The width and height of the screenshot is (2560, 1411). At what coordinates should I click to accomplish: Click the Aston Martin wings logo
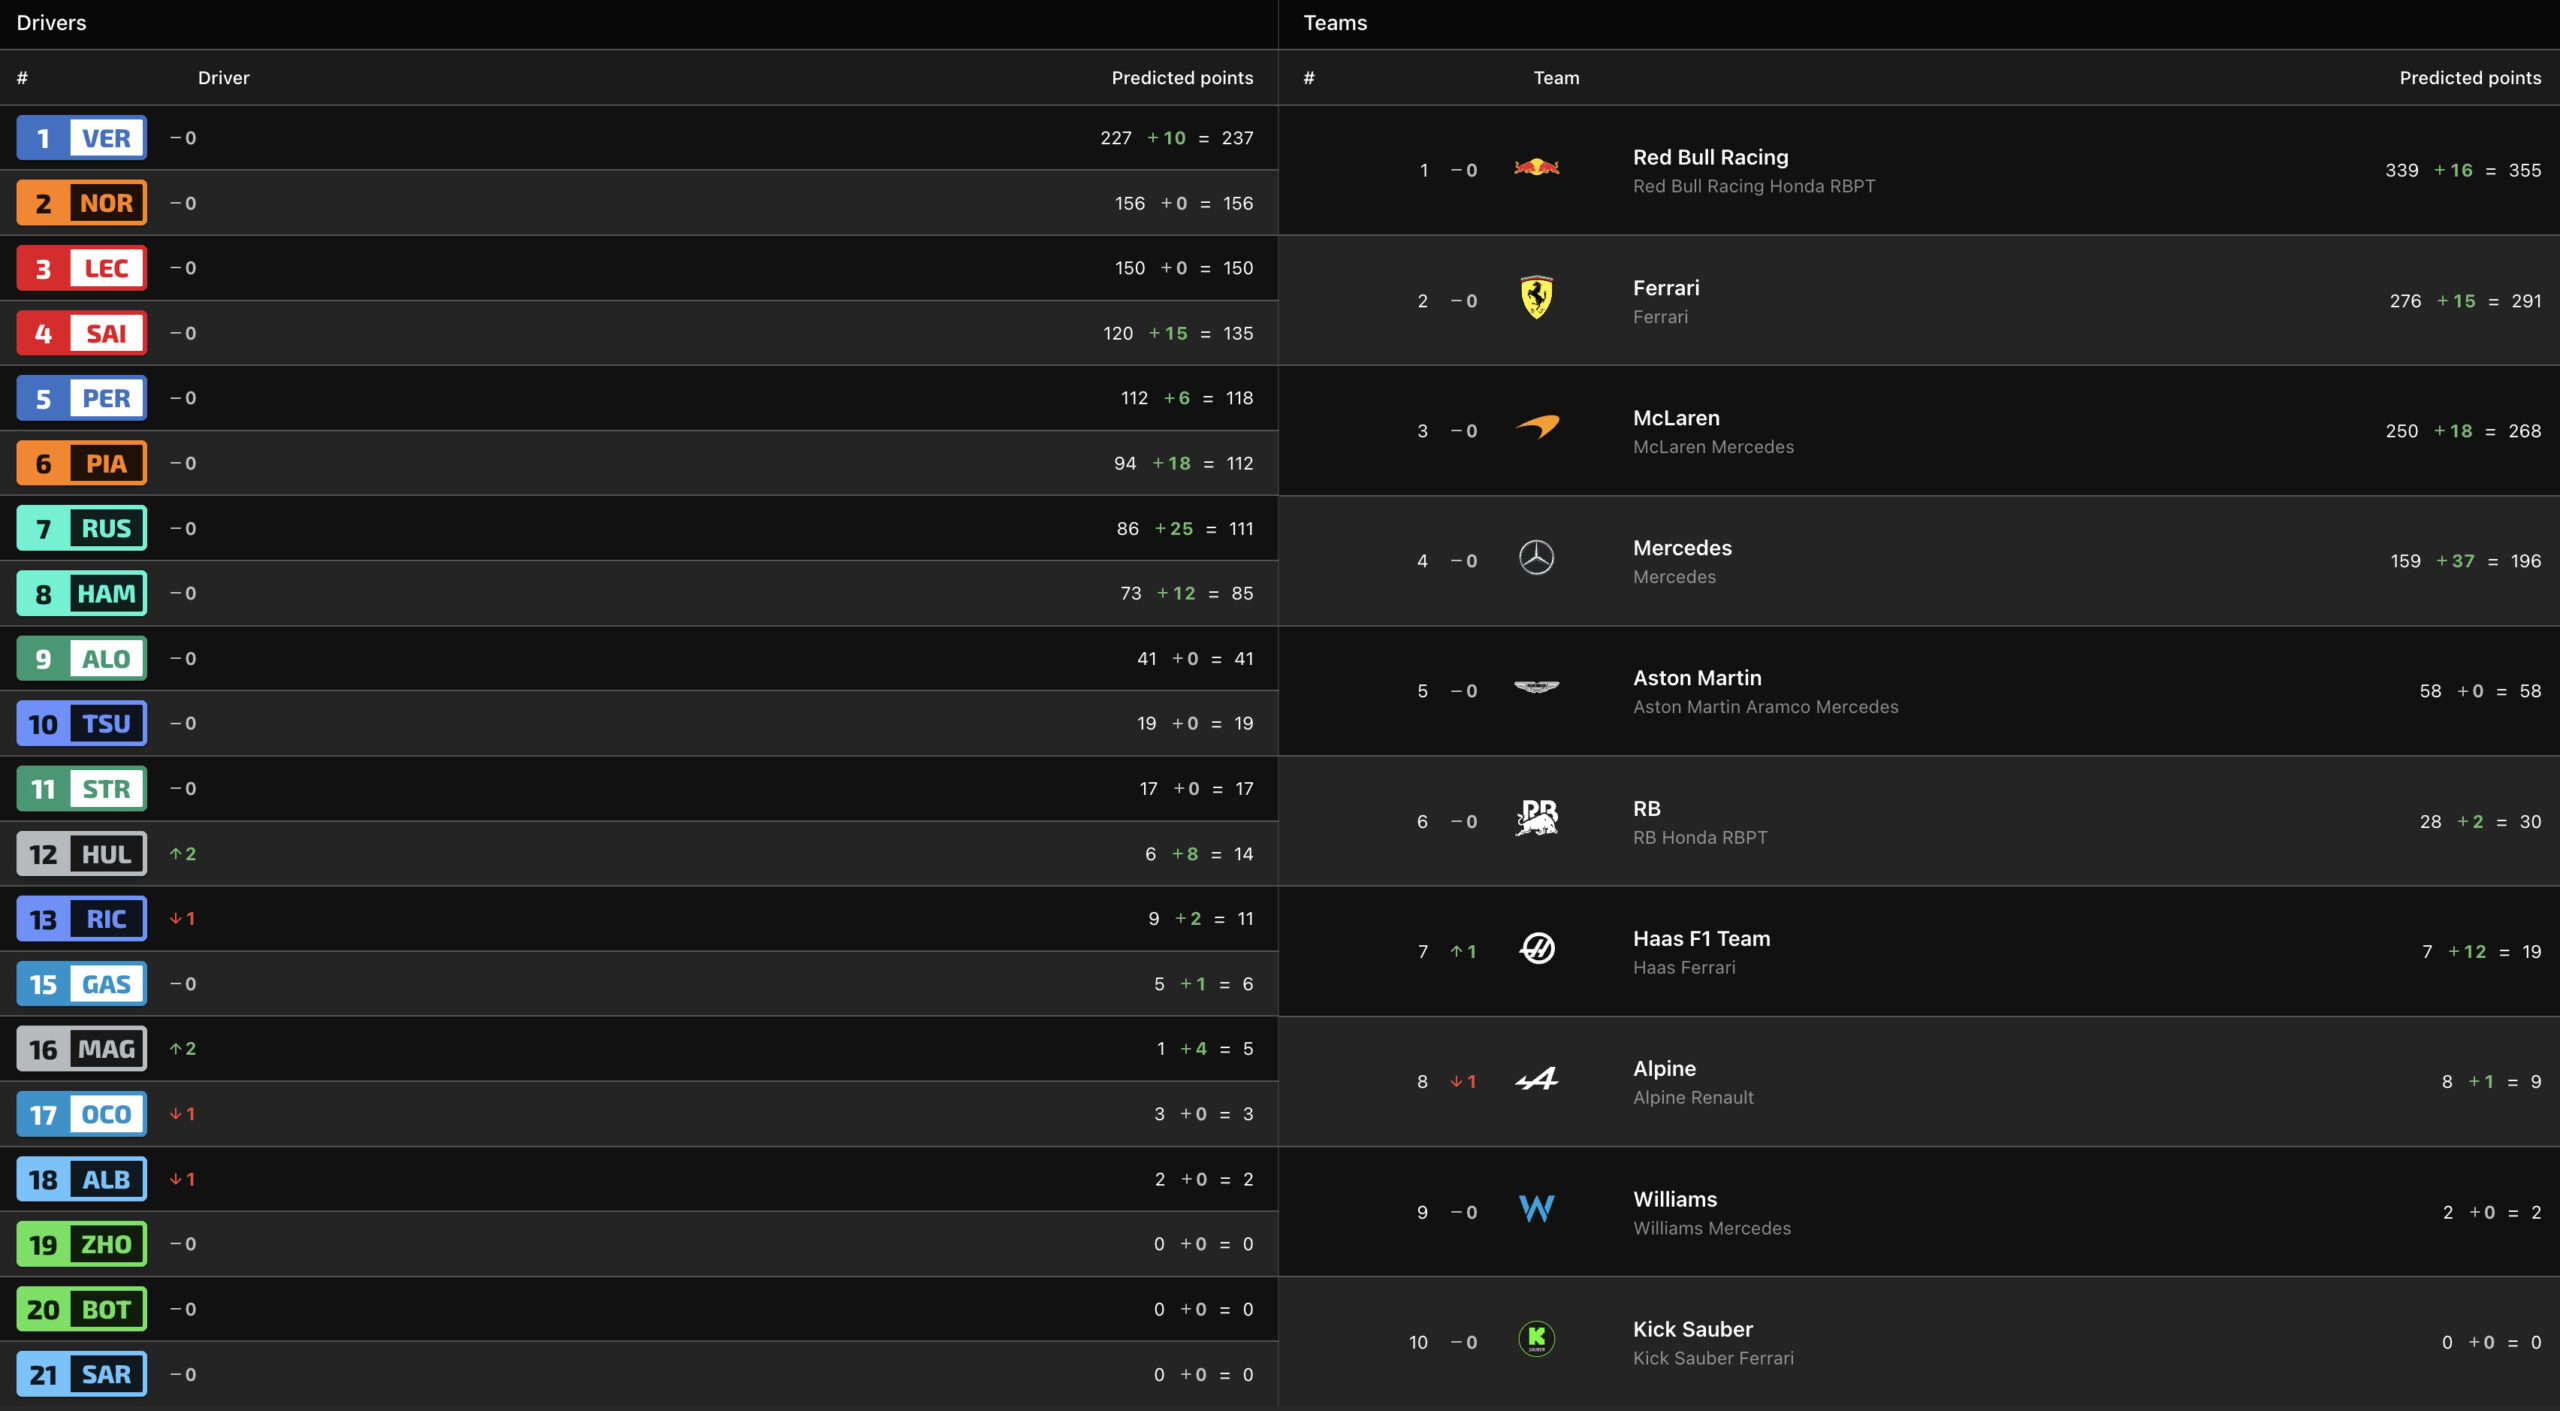pyautogui.click(x=1536, y=687)
